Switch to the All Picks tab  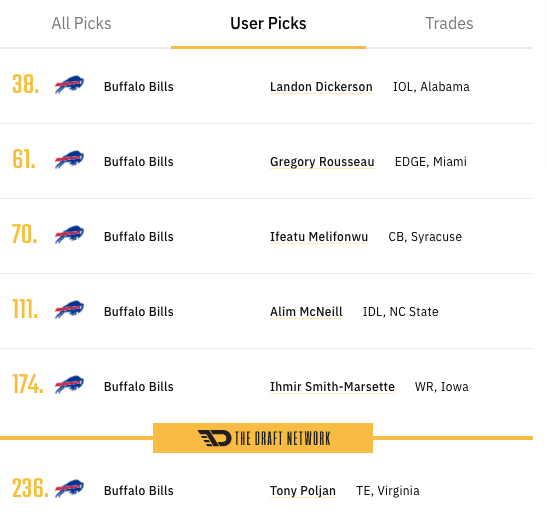tap(81, 23)
